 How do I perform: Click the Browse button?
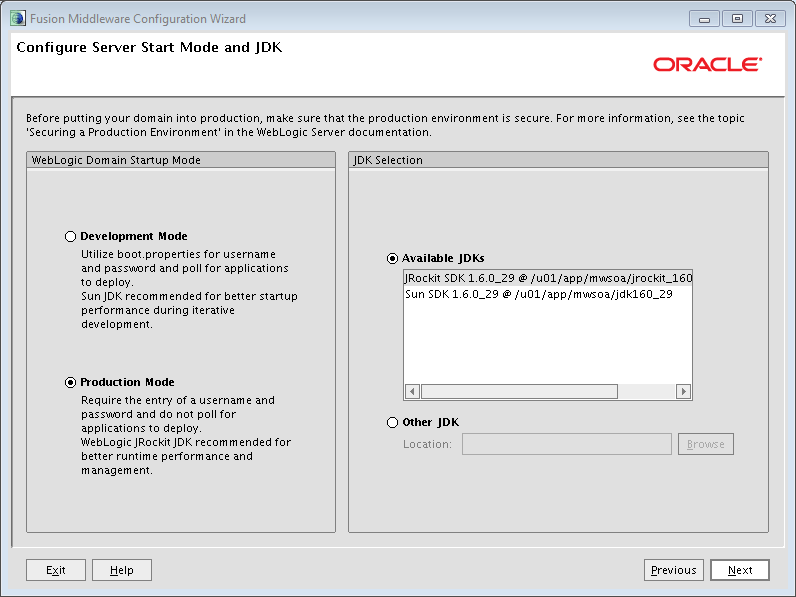(706, 444)
